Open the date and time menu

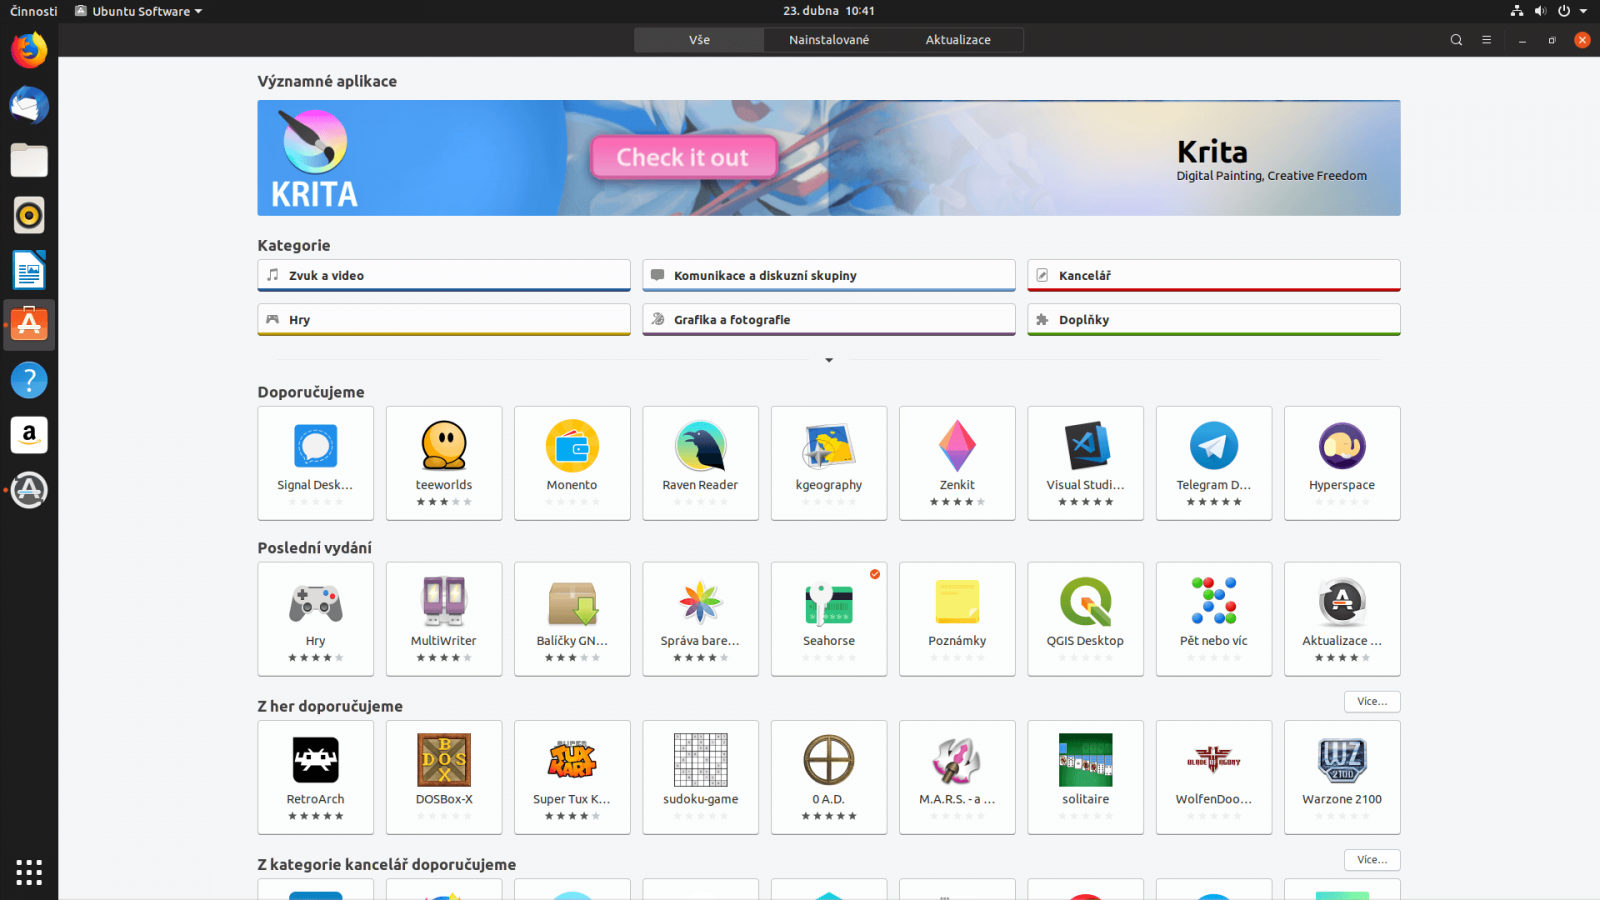tap(829, 11)
